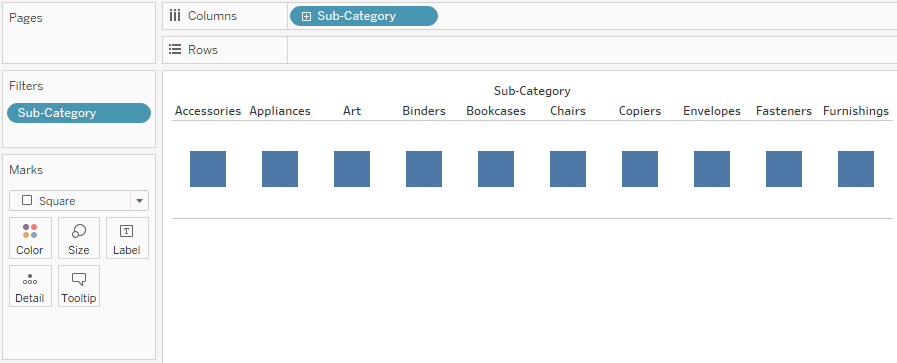Click the Sub-Category field label header
The image size is (897, 363).
532,91
